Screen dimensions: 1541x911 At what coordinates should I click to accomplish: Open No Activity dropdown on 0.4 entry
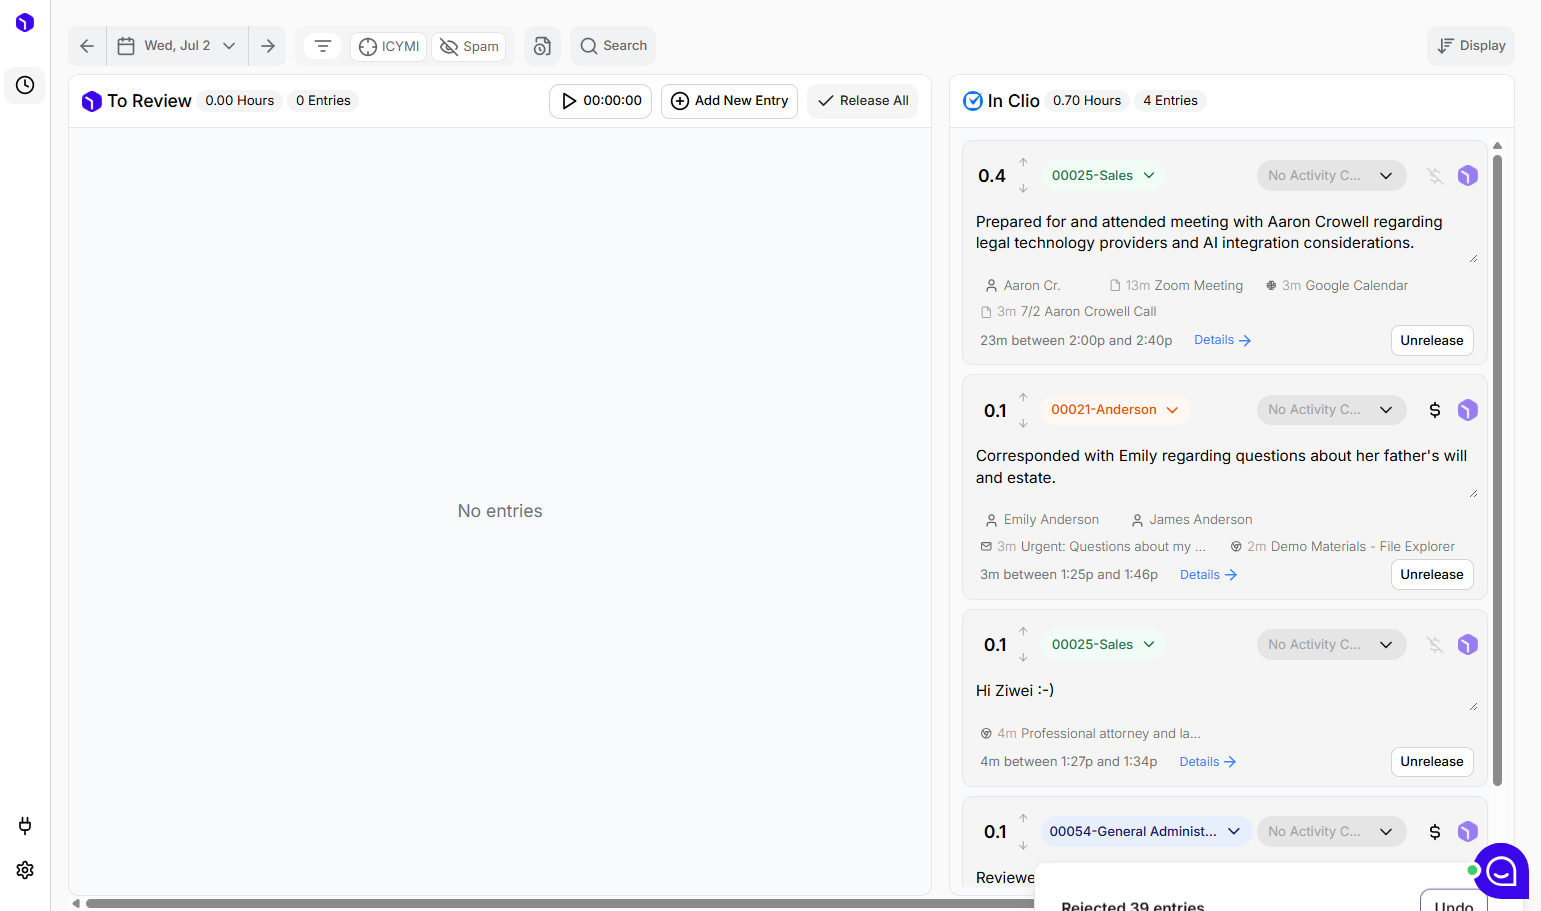(x=1331, y=176)
